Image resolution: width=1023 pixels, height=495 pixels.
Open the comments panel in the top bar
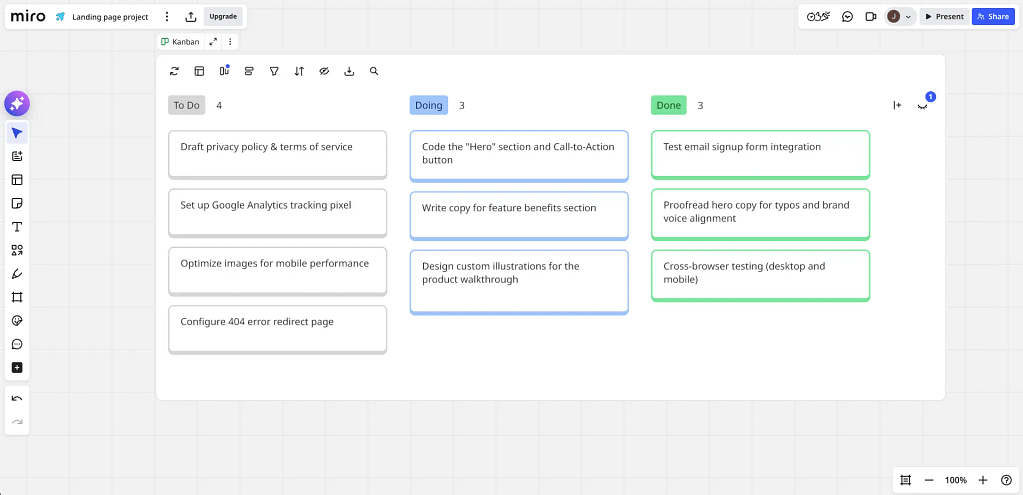847,16
